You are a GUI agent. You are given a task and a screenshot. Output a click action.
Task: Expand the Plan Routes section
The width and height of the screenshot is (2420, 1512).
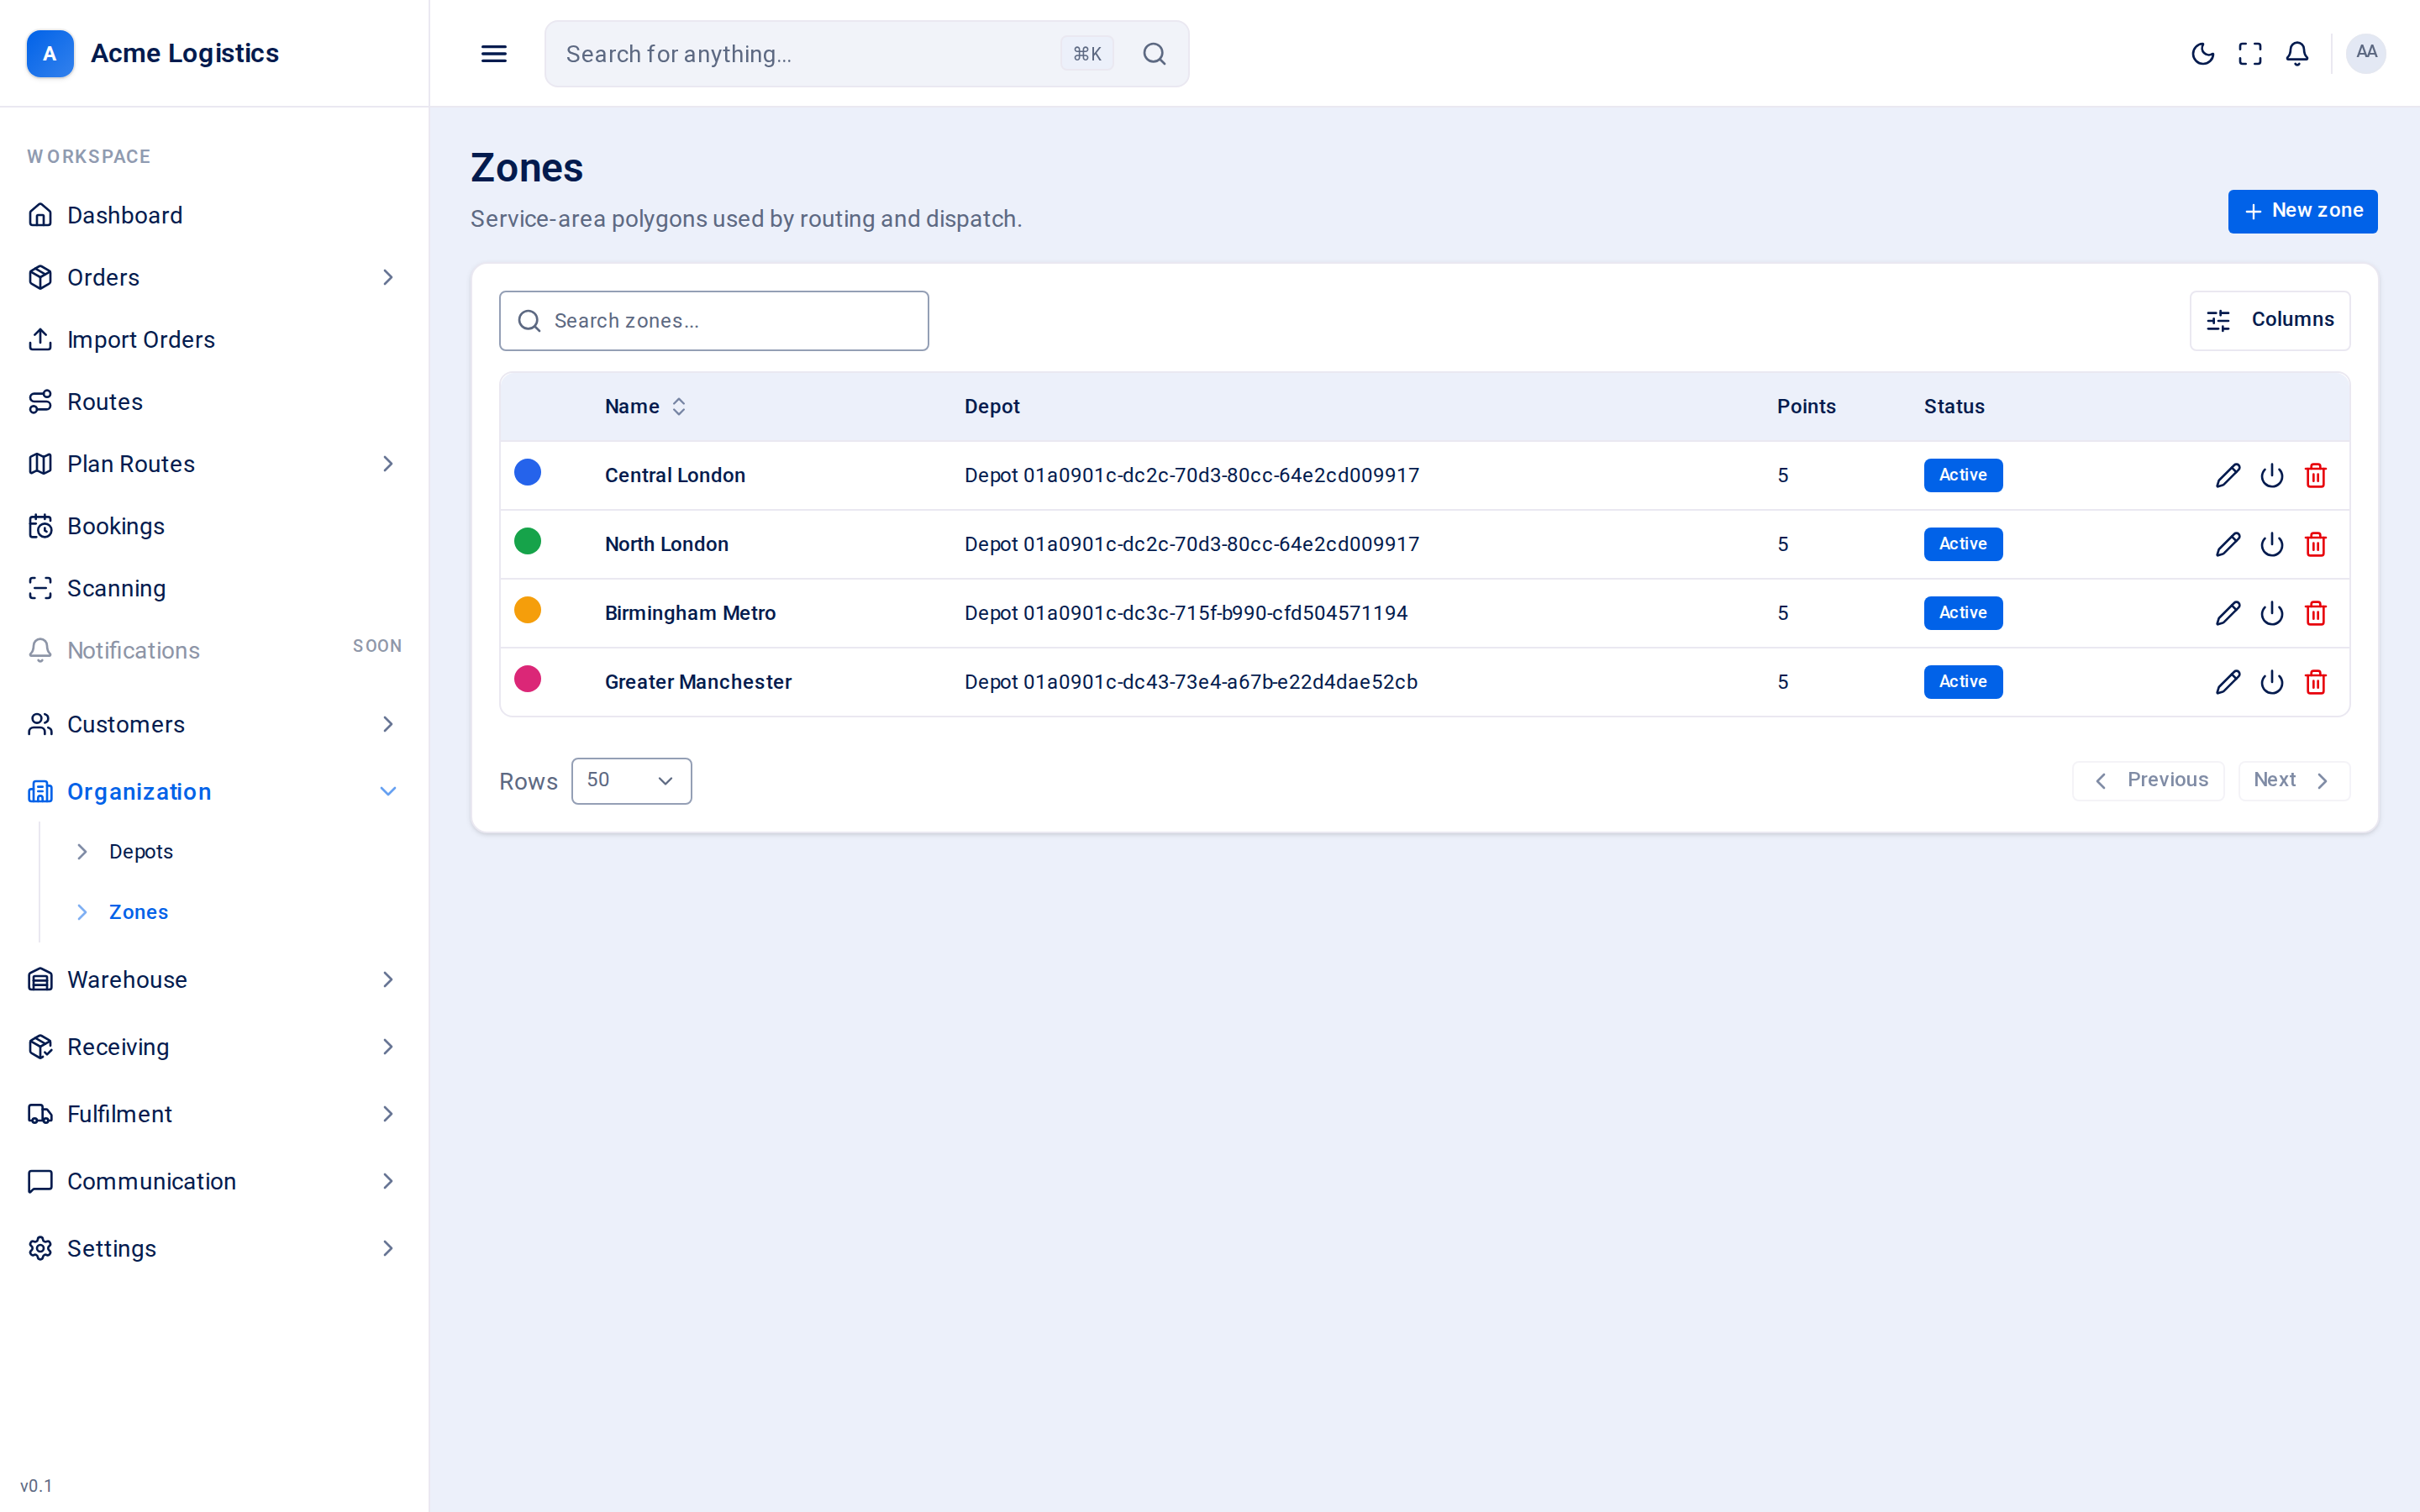(x=214, y=464)
